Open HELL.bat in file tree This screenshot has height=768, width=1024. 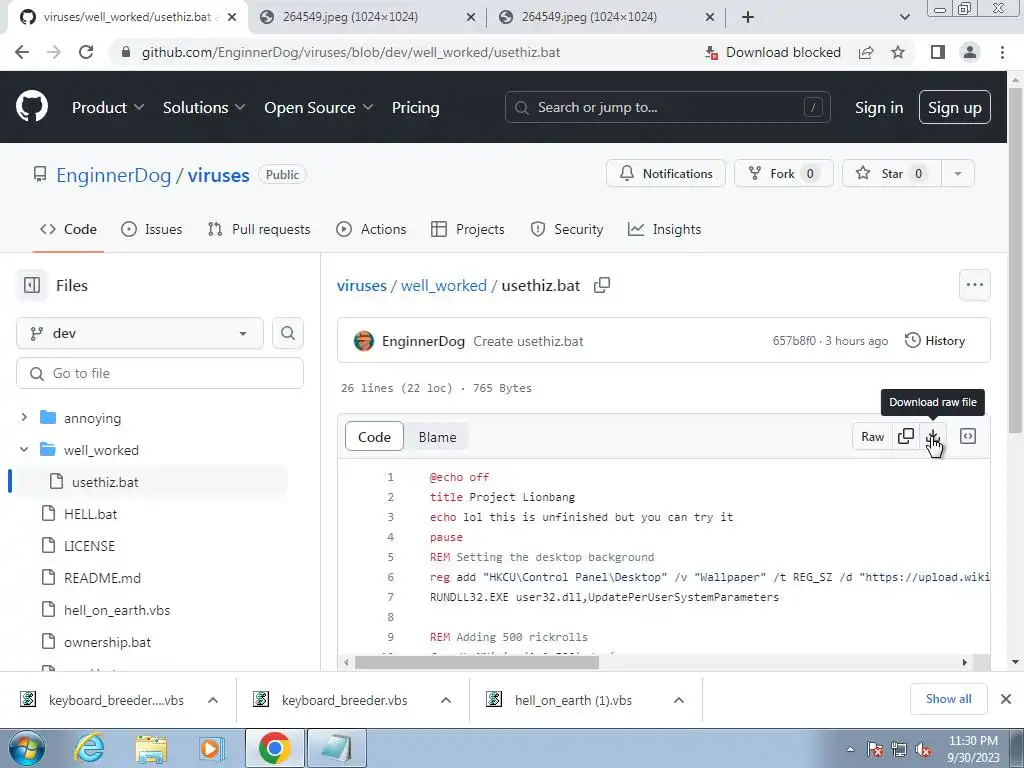click(91, 514)
